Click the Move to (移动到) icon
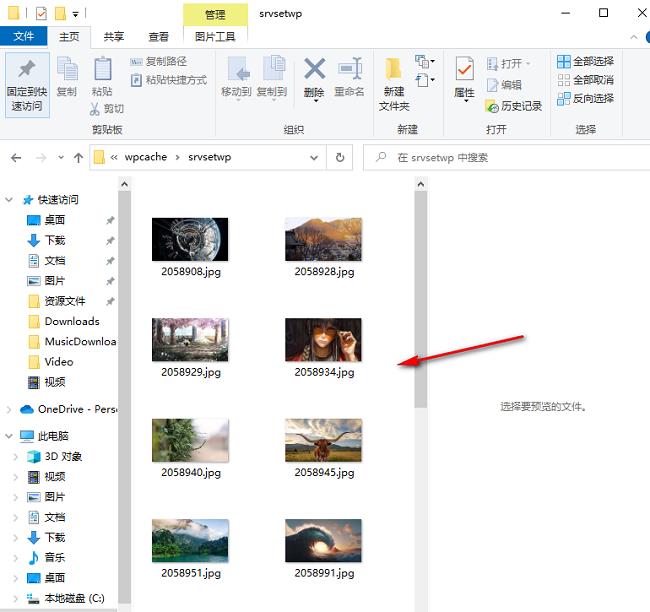 pyautogui.click(x=238, y=68)
